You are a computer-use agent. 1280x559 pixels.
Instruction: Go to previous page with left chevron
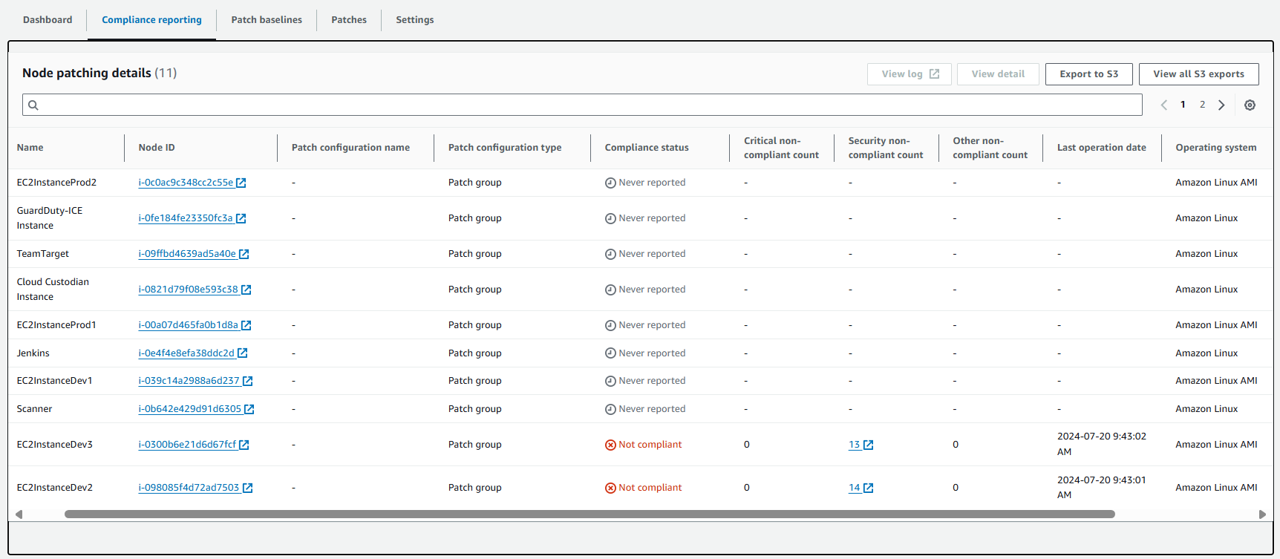point(1164,105)
